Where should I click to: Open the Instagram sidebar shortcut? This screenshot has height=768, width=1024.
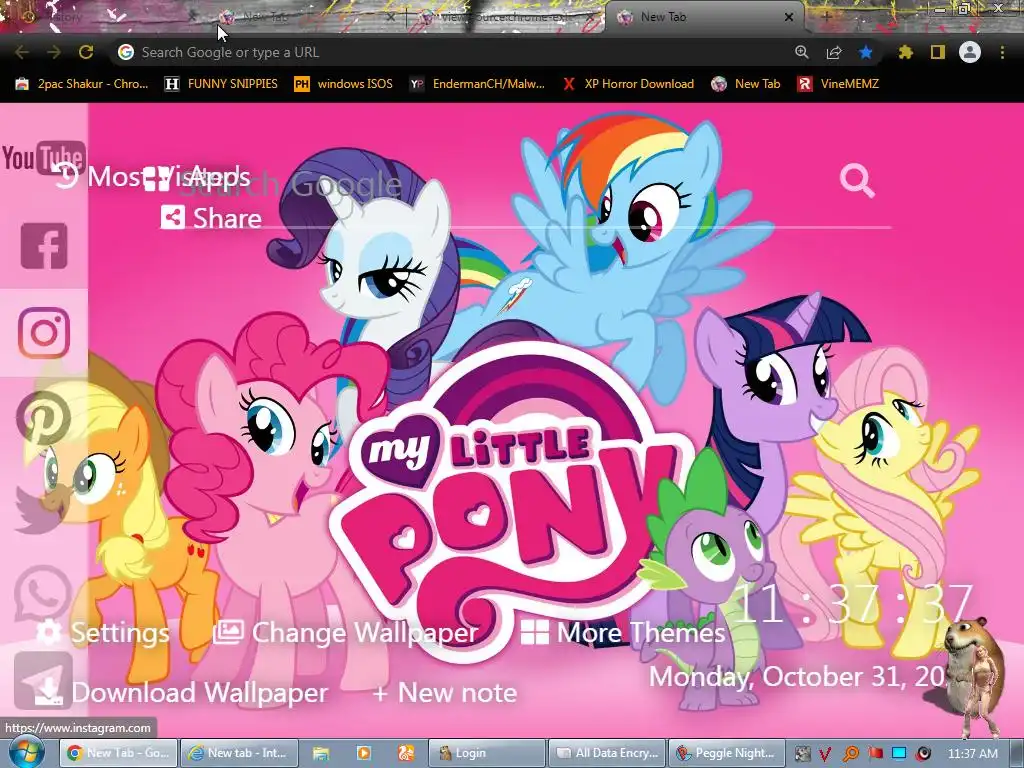pyautogui.click(x=44, y=332)
